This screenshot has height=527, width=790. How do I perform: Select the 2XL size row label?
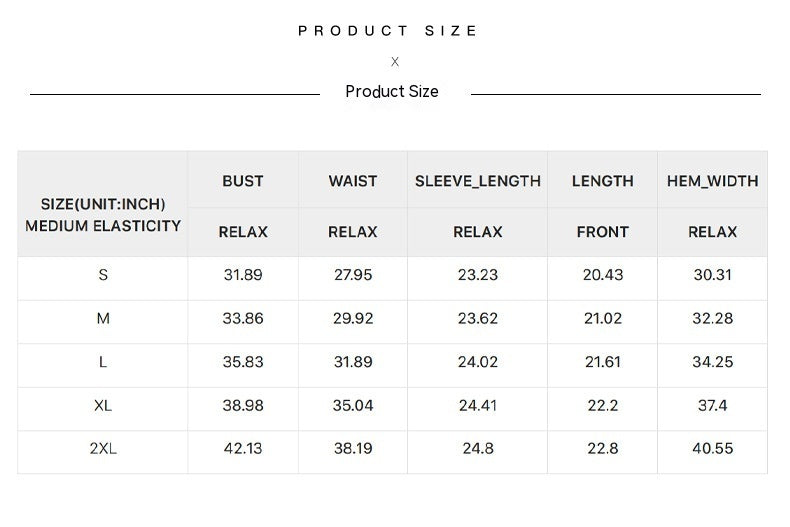tap(103, 449)
